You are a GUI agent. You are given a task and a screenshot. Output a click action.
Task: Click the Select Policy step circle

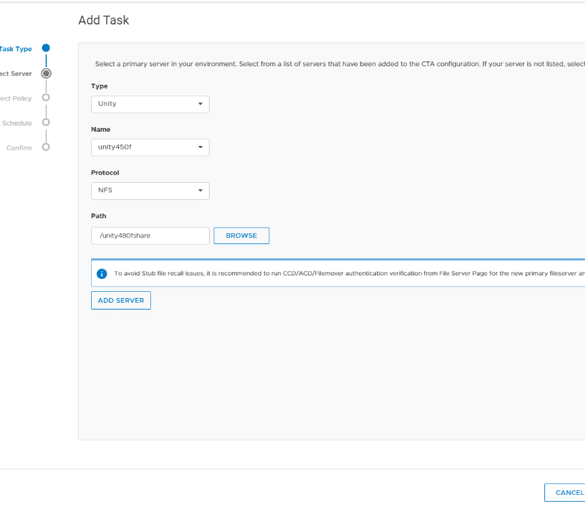[x=46, y=97]
